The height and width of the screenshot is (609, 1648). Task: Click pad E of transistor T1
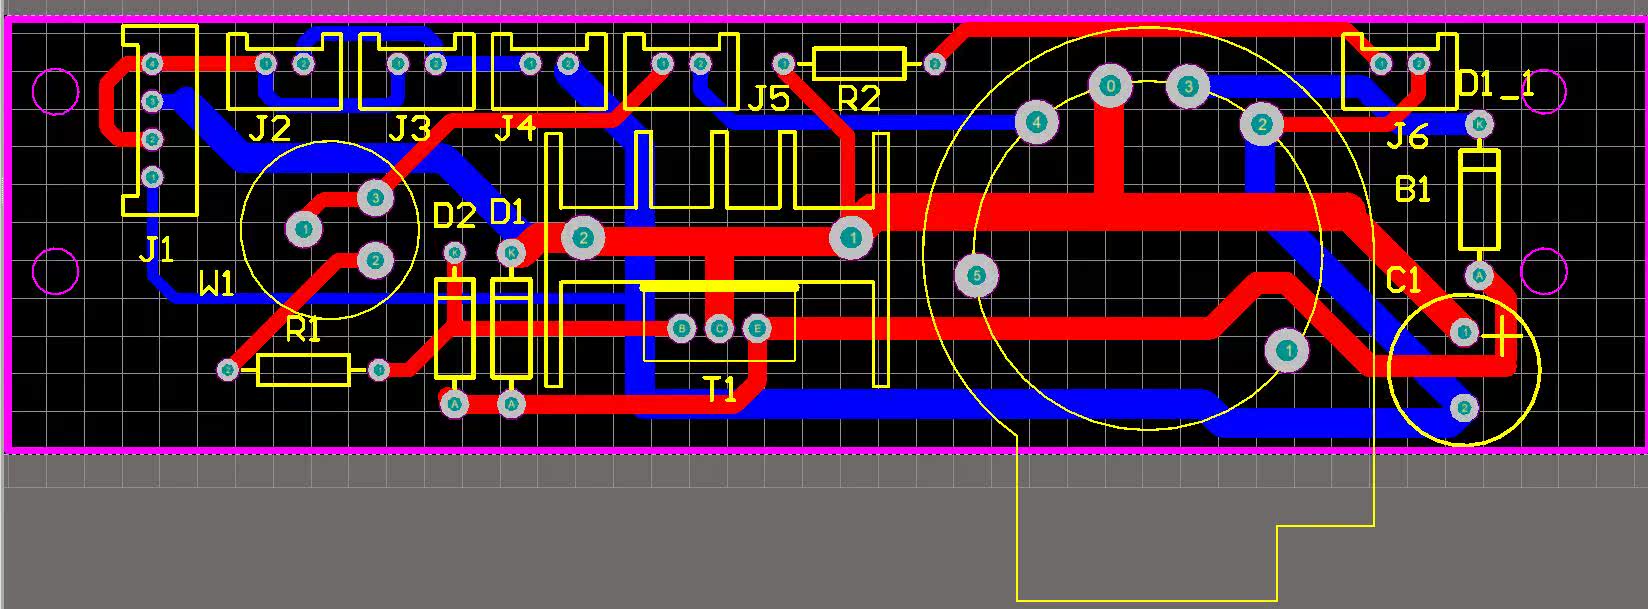pos(757,328)
